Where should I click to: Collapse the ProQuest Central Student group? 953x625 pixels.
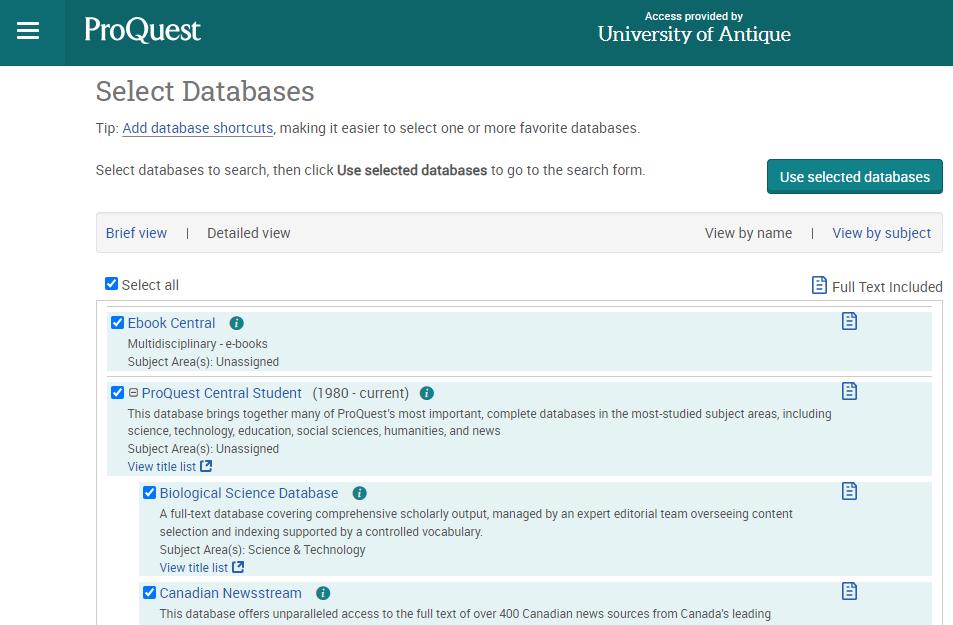(134, 393)
